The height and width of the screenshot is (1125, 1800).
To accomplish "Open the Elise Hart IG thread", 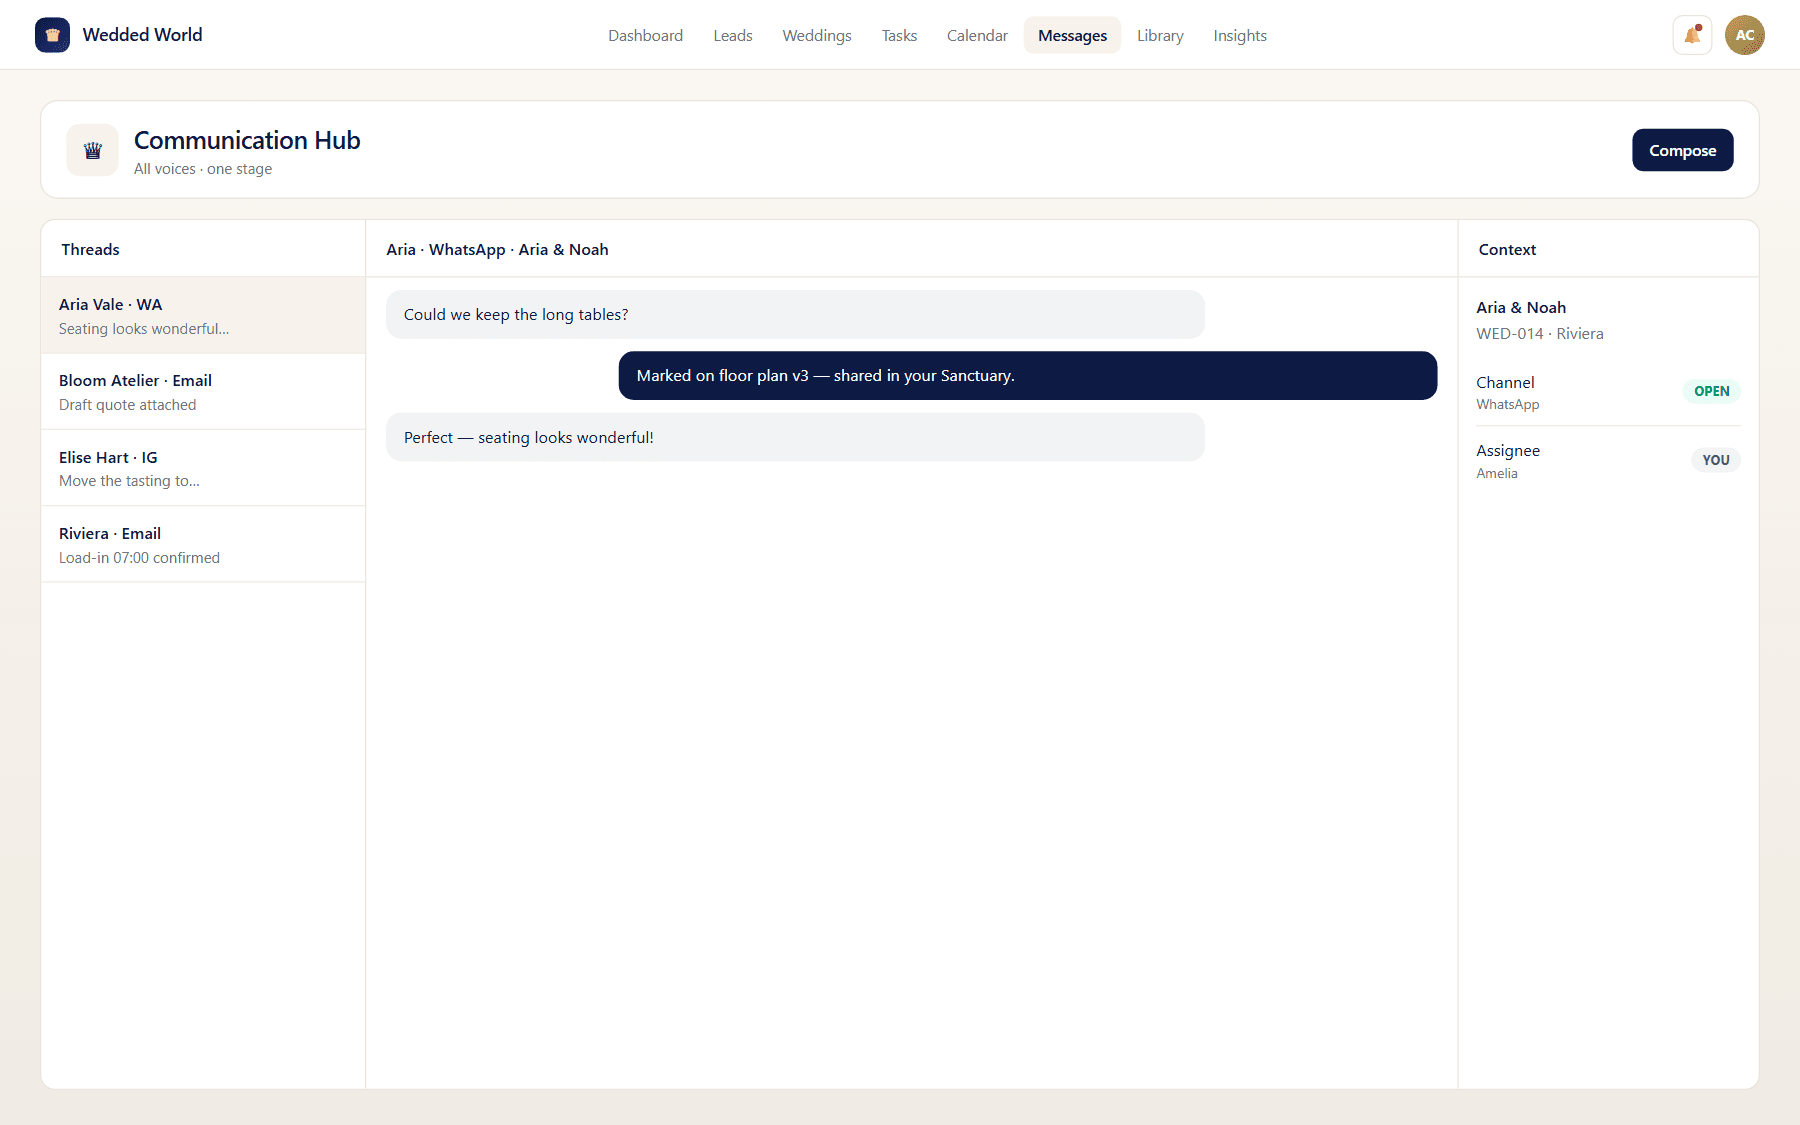I will click(203, 468).
